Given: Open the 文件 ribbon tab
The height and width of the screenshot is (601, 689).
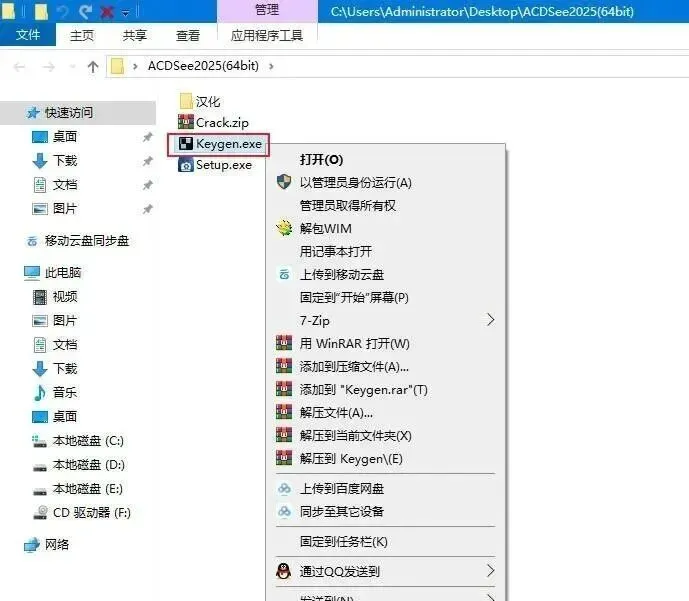Looking at the screenshot, I should click(x=28, y=35).
